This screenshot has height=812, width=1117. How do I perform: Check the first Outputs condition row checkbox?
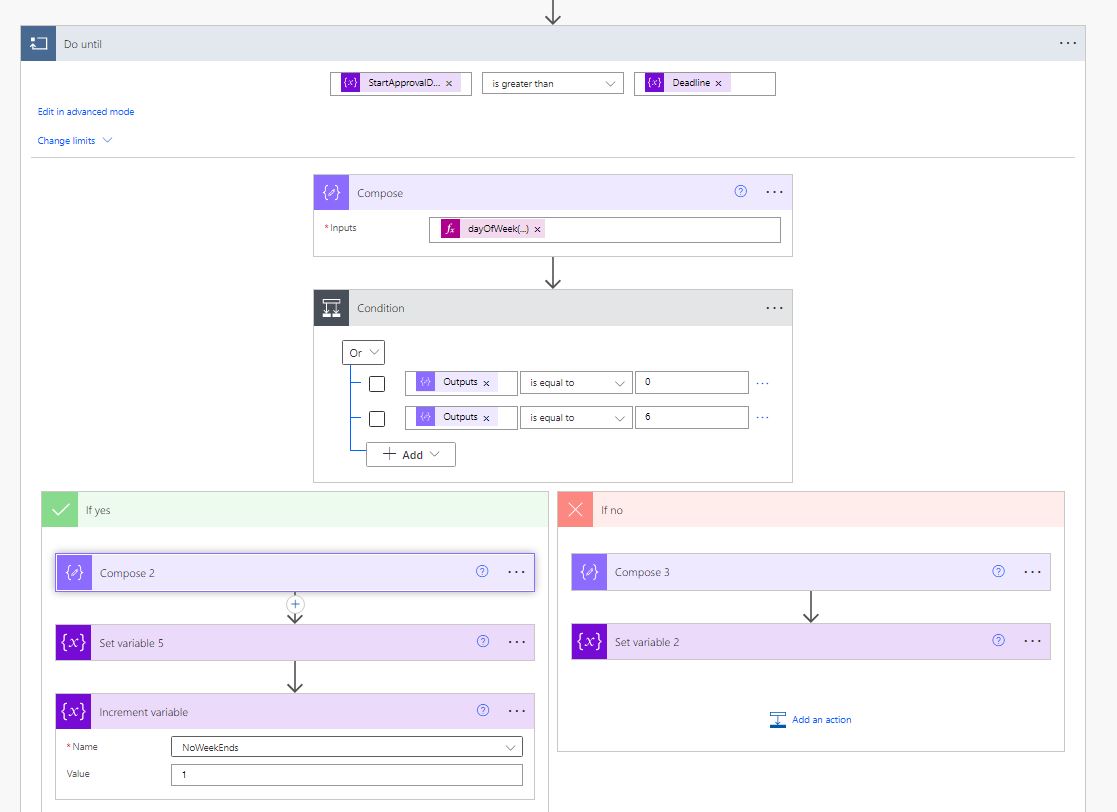pyautogui.click(x=377, y=383)
